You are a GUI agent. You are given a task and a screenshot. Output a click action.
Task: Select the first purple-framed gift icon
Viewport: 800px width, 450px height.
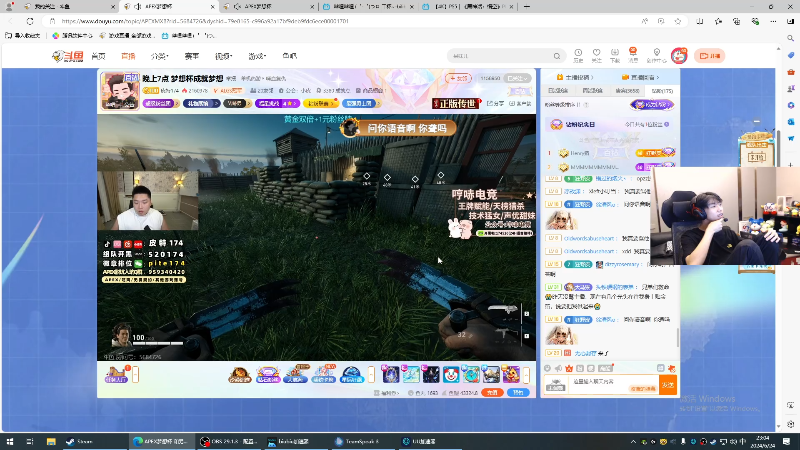[x=390, y=375]
